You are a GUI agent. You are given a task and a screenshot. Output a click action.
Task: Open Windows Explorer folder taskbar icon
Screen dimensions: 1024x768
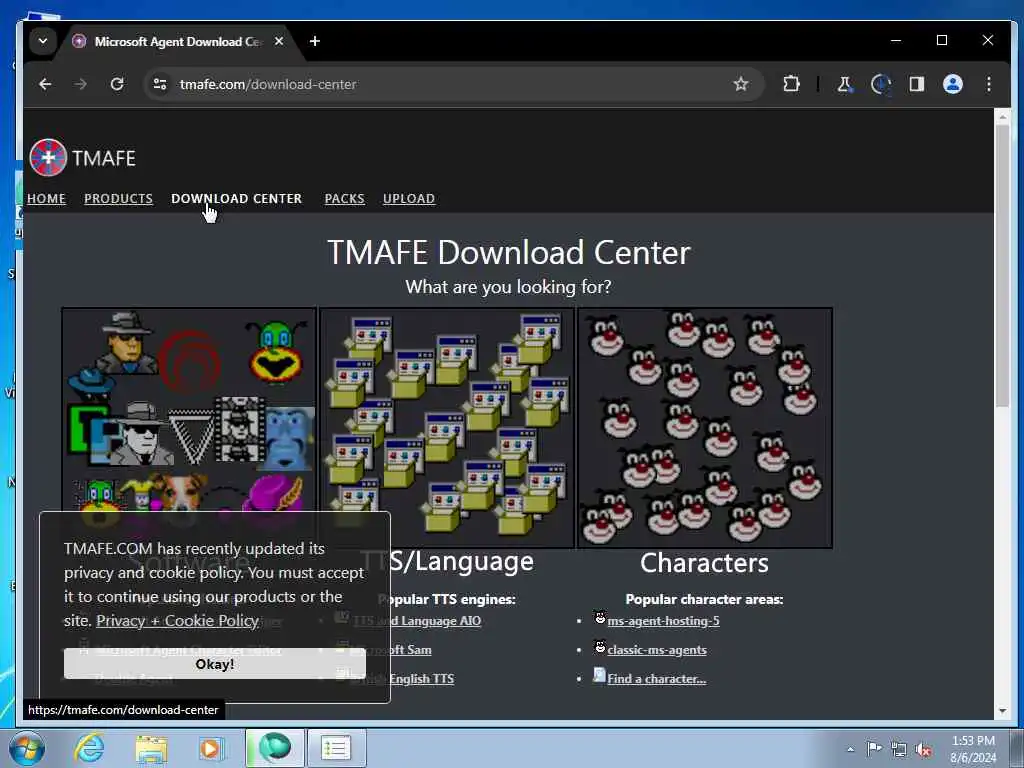coord(151,748)
